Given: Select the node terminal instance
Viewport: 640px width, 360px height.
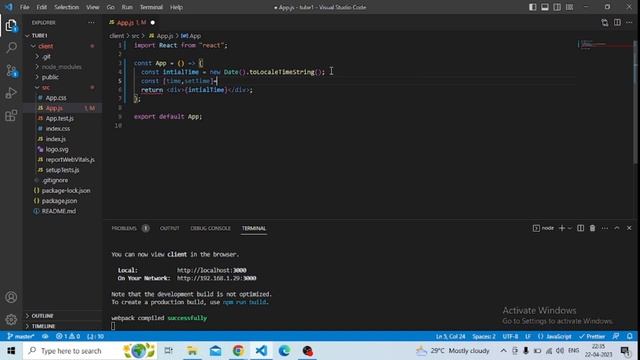Looking at the screenshot, I should 543,228.
